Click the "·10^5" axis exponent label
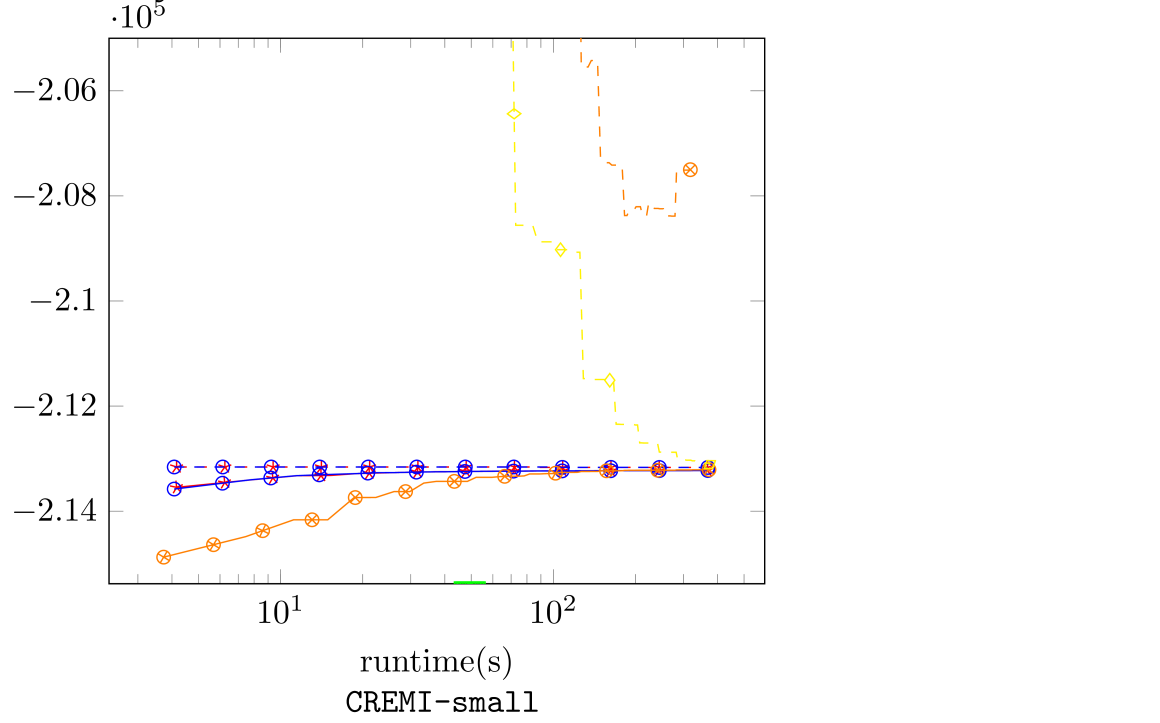This screenshot has width=1160, height=723. click(x=138, y=16)
